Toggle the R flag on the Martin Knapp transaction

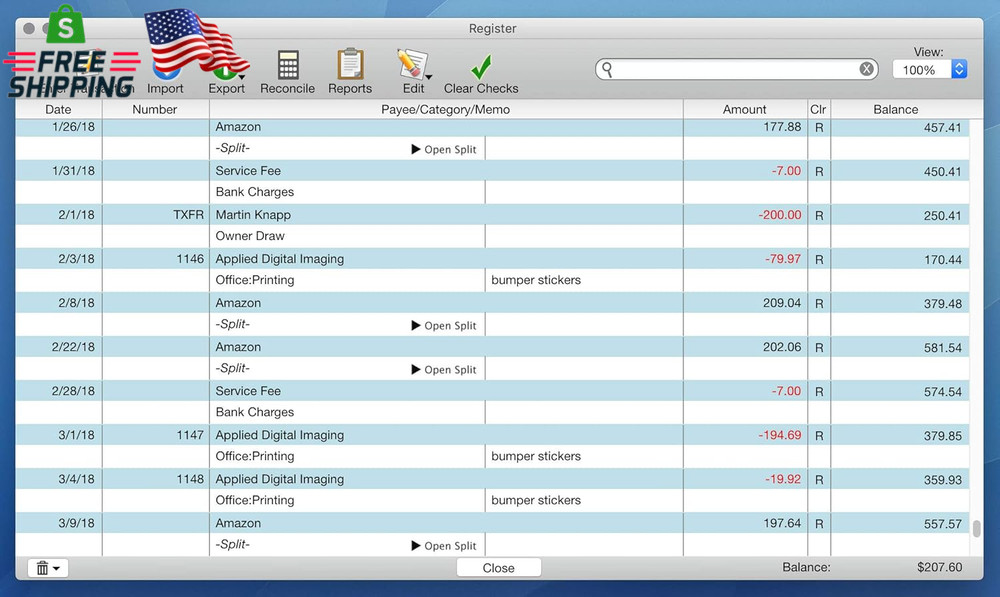pyautogui.click(x=818, y=215)
